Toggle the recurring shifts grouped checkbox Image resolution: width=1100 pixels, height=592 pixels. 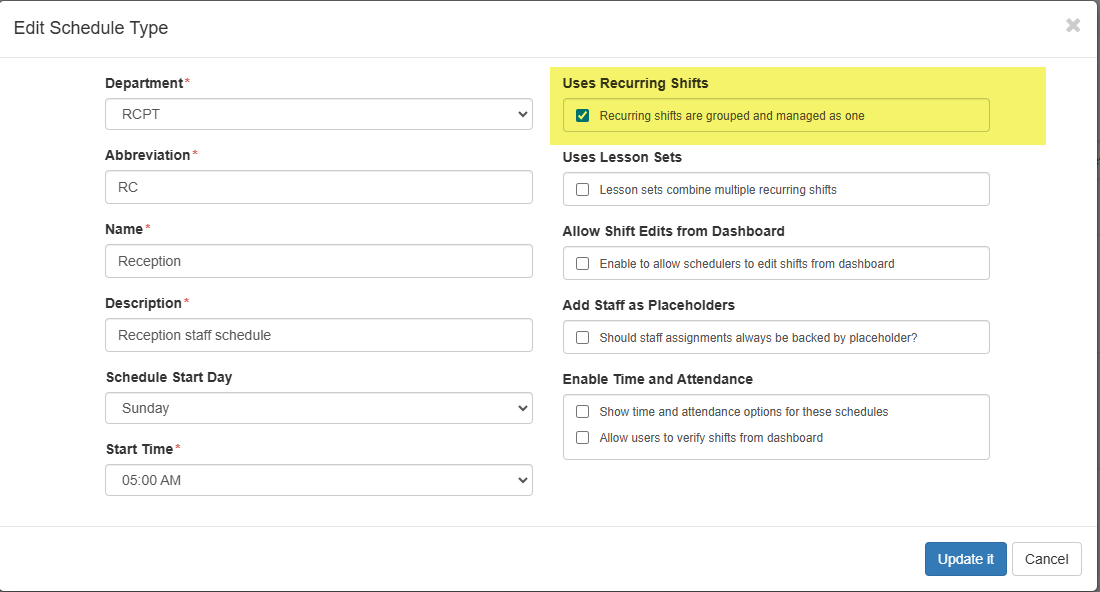pyautogui.click(x=583, y=116)
